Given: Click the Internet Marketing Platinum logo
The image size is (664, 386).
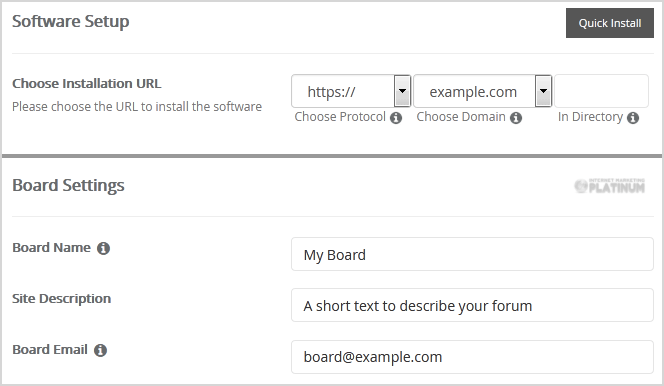Looking at the screenshot, I should pos(609,185).
